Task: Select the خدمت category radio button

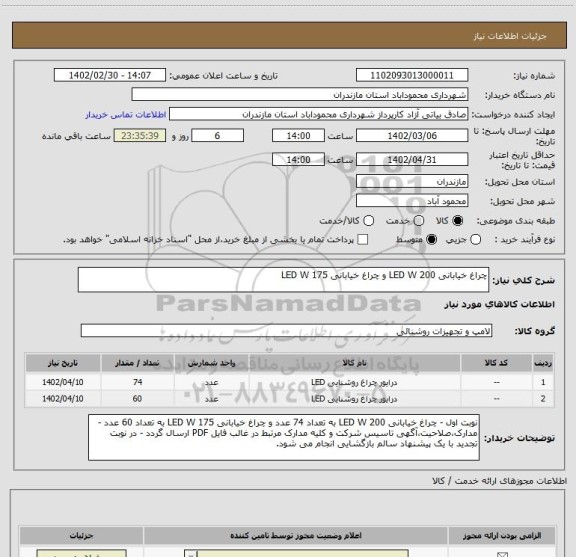Action: 419,221
